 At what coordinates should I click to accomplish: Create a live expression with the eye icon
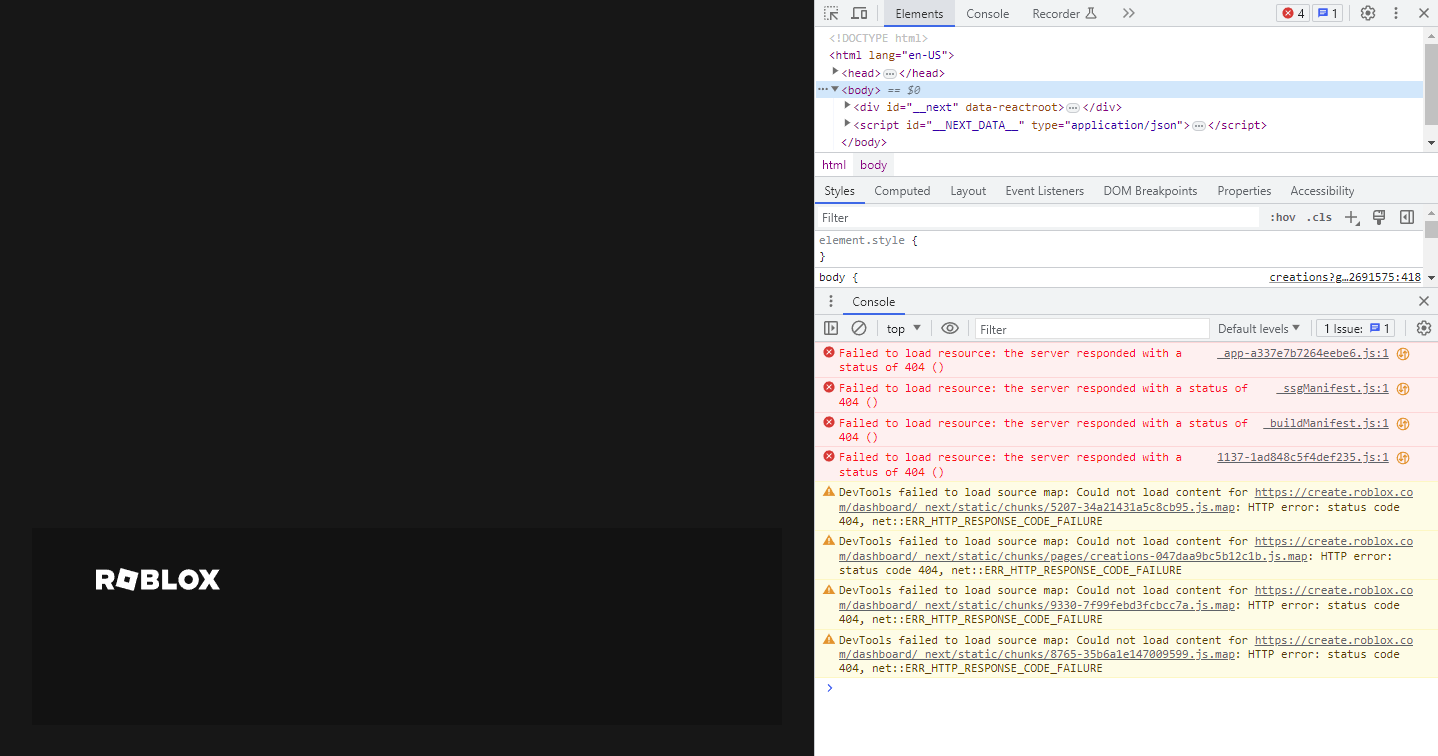click(x=950, y=328)
